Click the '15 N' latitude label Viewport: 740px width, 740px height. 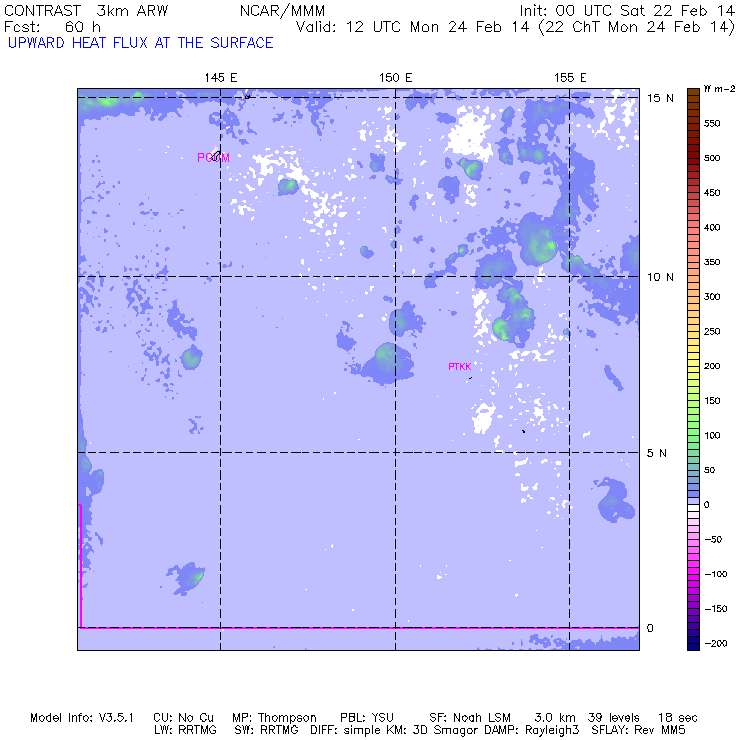[660, 98]
